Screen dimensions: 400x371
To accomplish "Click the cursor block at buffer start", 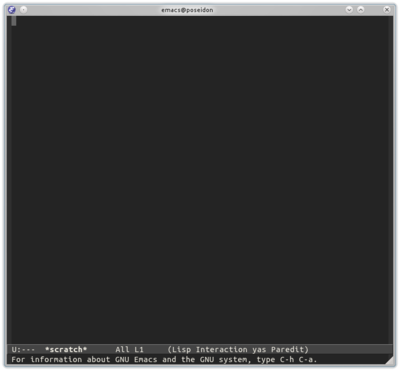I will tap(14, 21).
